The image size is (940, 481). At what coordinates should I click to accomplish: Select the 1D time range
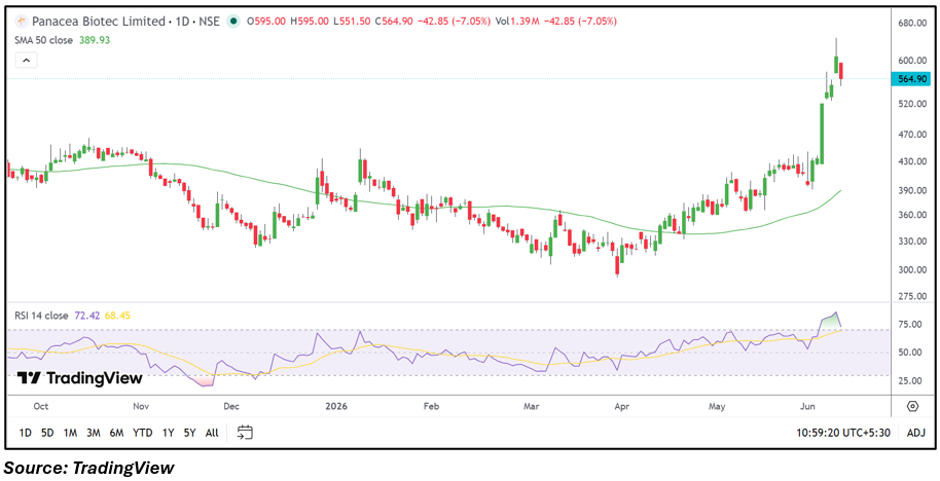tap(25, 432)
